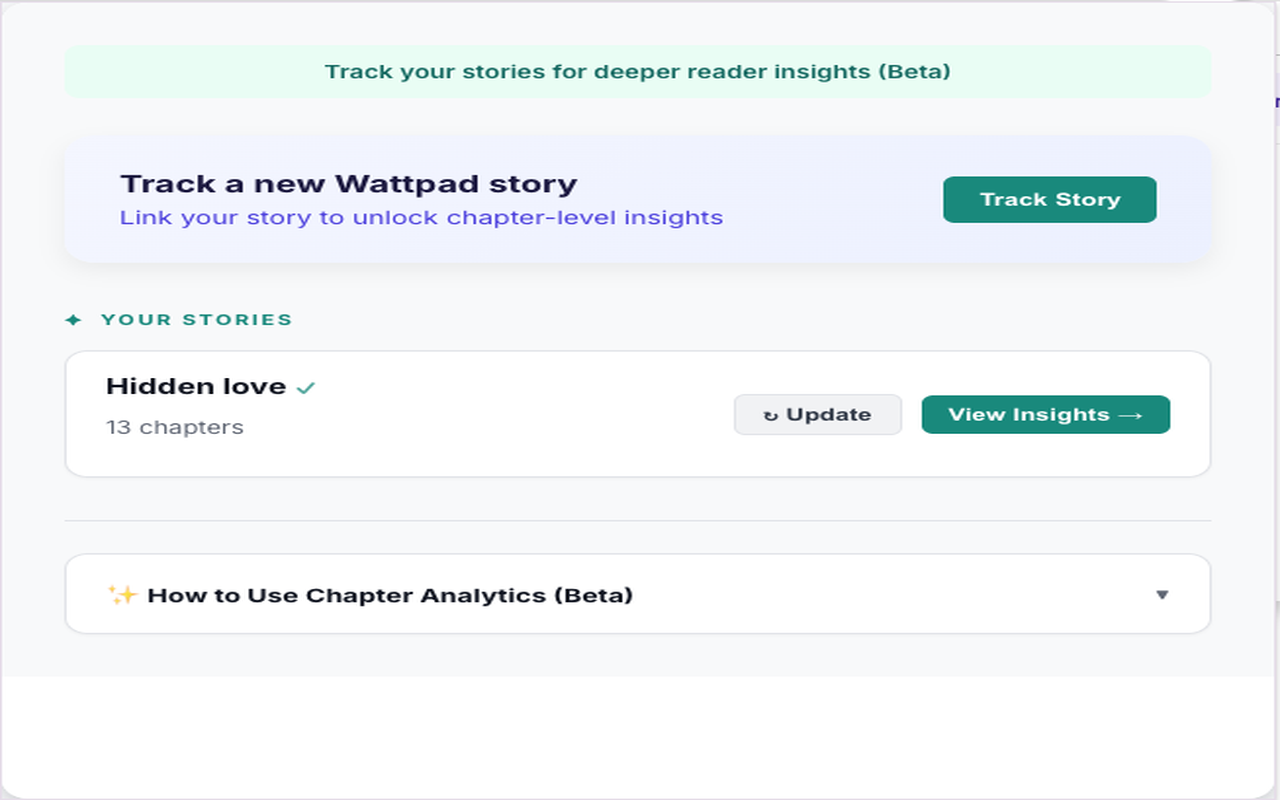Click the sparkle icon next to YOUR STORIES
This screenshot has height=800, width=1280.
click(x=73, y=320)
